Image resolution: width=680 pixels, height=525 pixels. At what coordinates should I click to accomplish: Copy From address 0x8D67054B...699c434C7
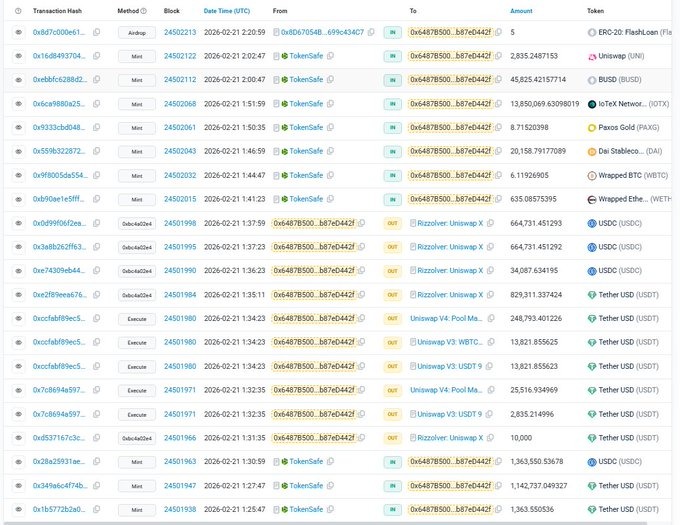tap(371, 32)
